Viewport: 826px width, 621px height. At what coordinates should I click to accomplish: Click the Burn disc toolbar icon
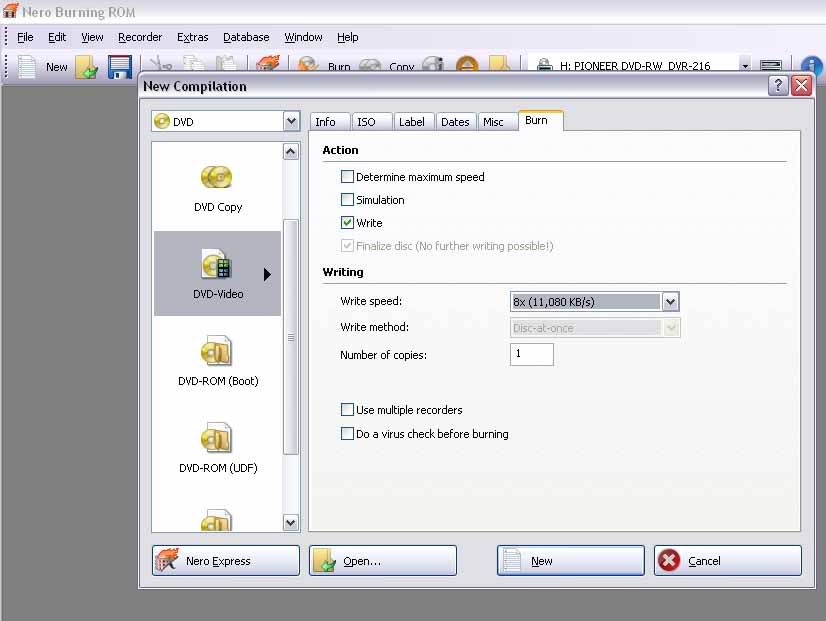tap(308, 65)
